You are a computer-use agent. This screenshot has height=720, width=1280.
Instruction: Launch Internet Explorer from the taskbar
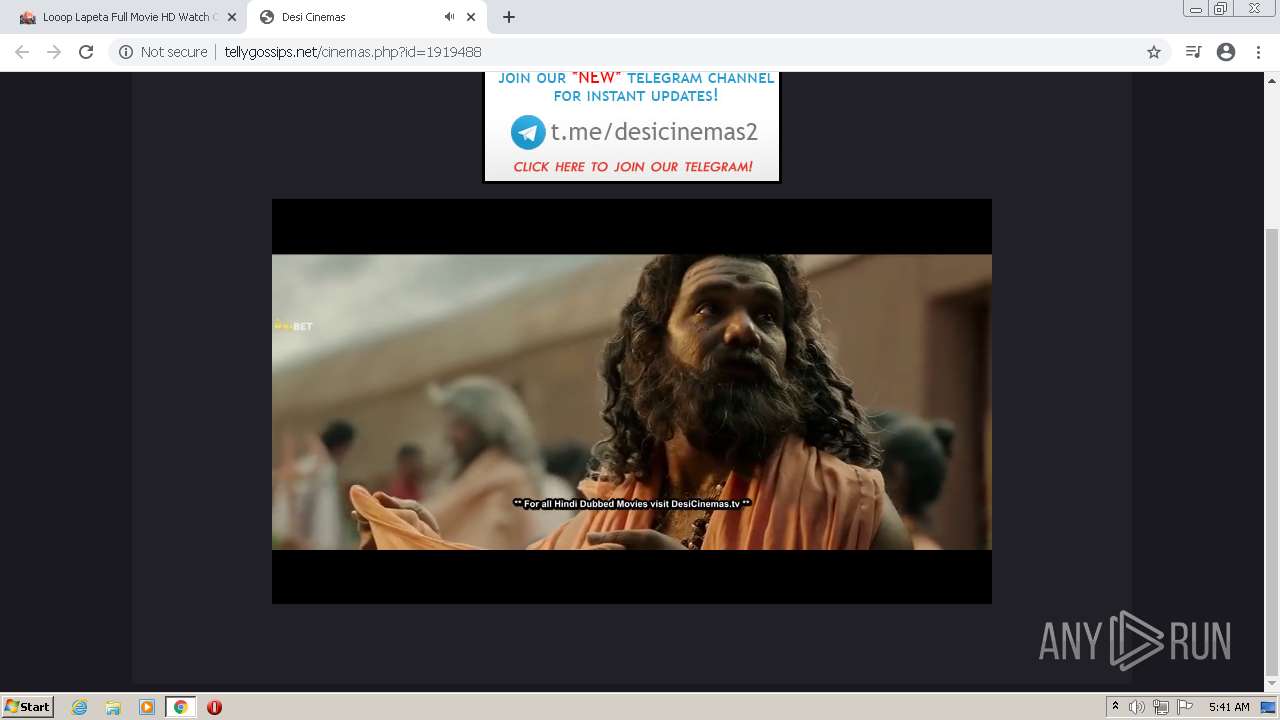click(80, 707)
